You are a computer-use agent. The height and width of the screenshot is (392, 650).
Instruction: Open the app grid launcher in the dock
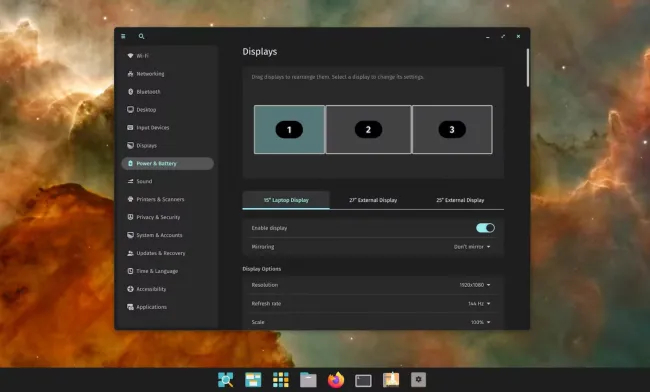(281, 380)
